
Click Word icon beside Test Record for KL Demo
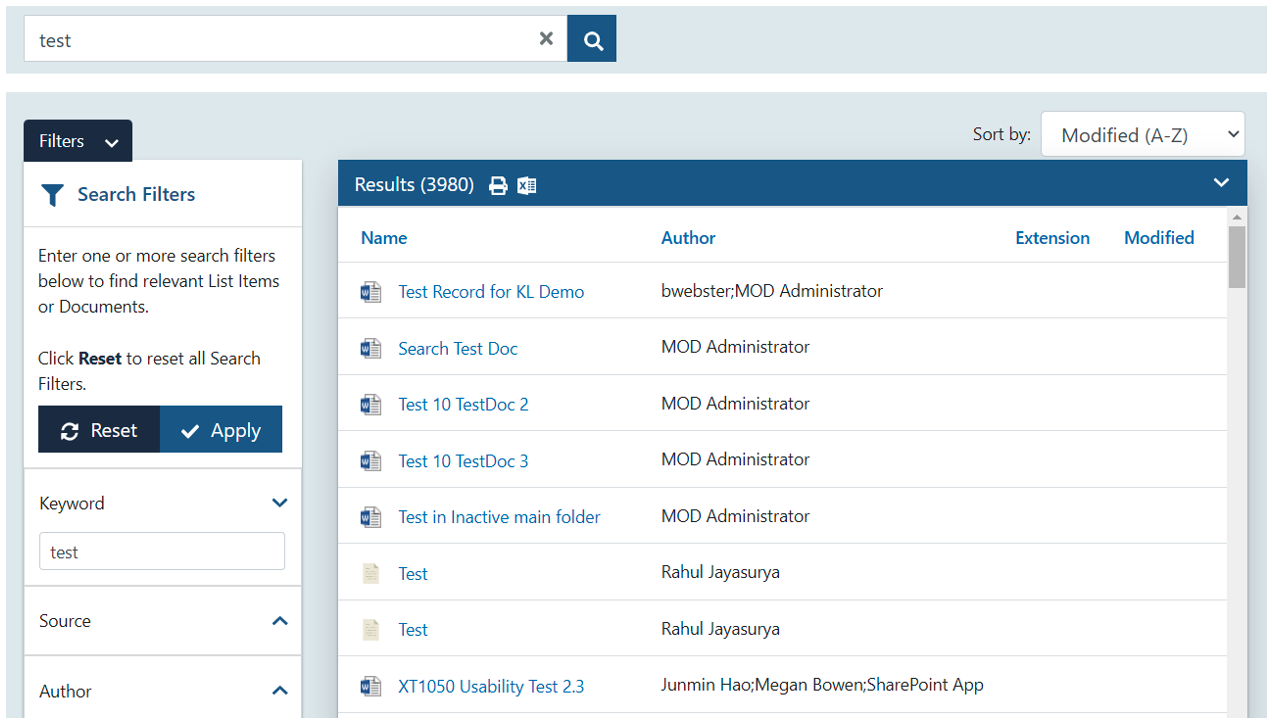pos(371,292)
